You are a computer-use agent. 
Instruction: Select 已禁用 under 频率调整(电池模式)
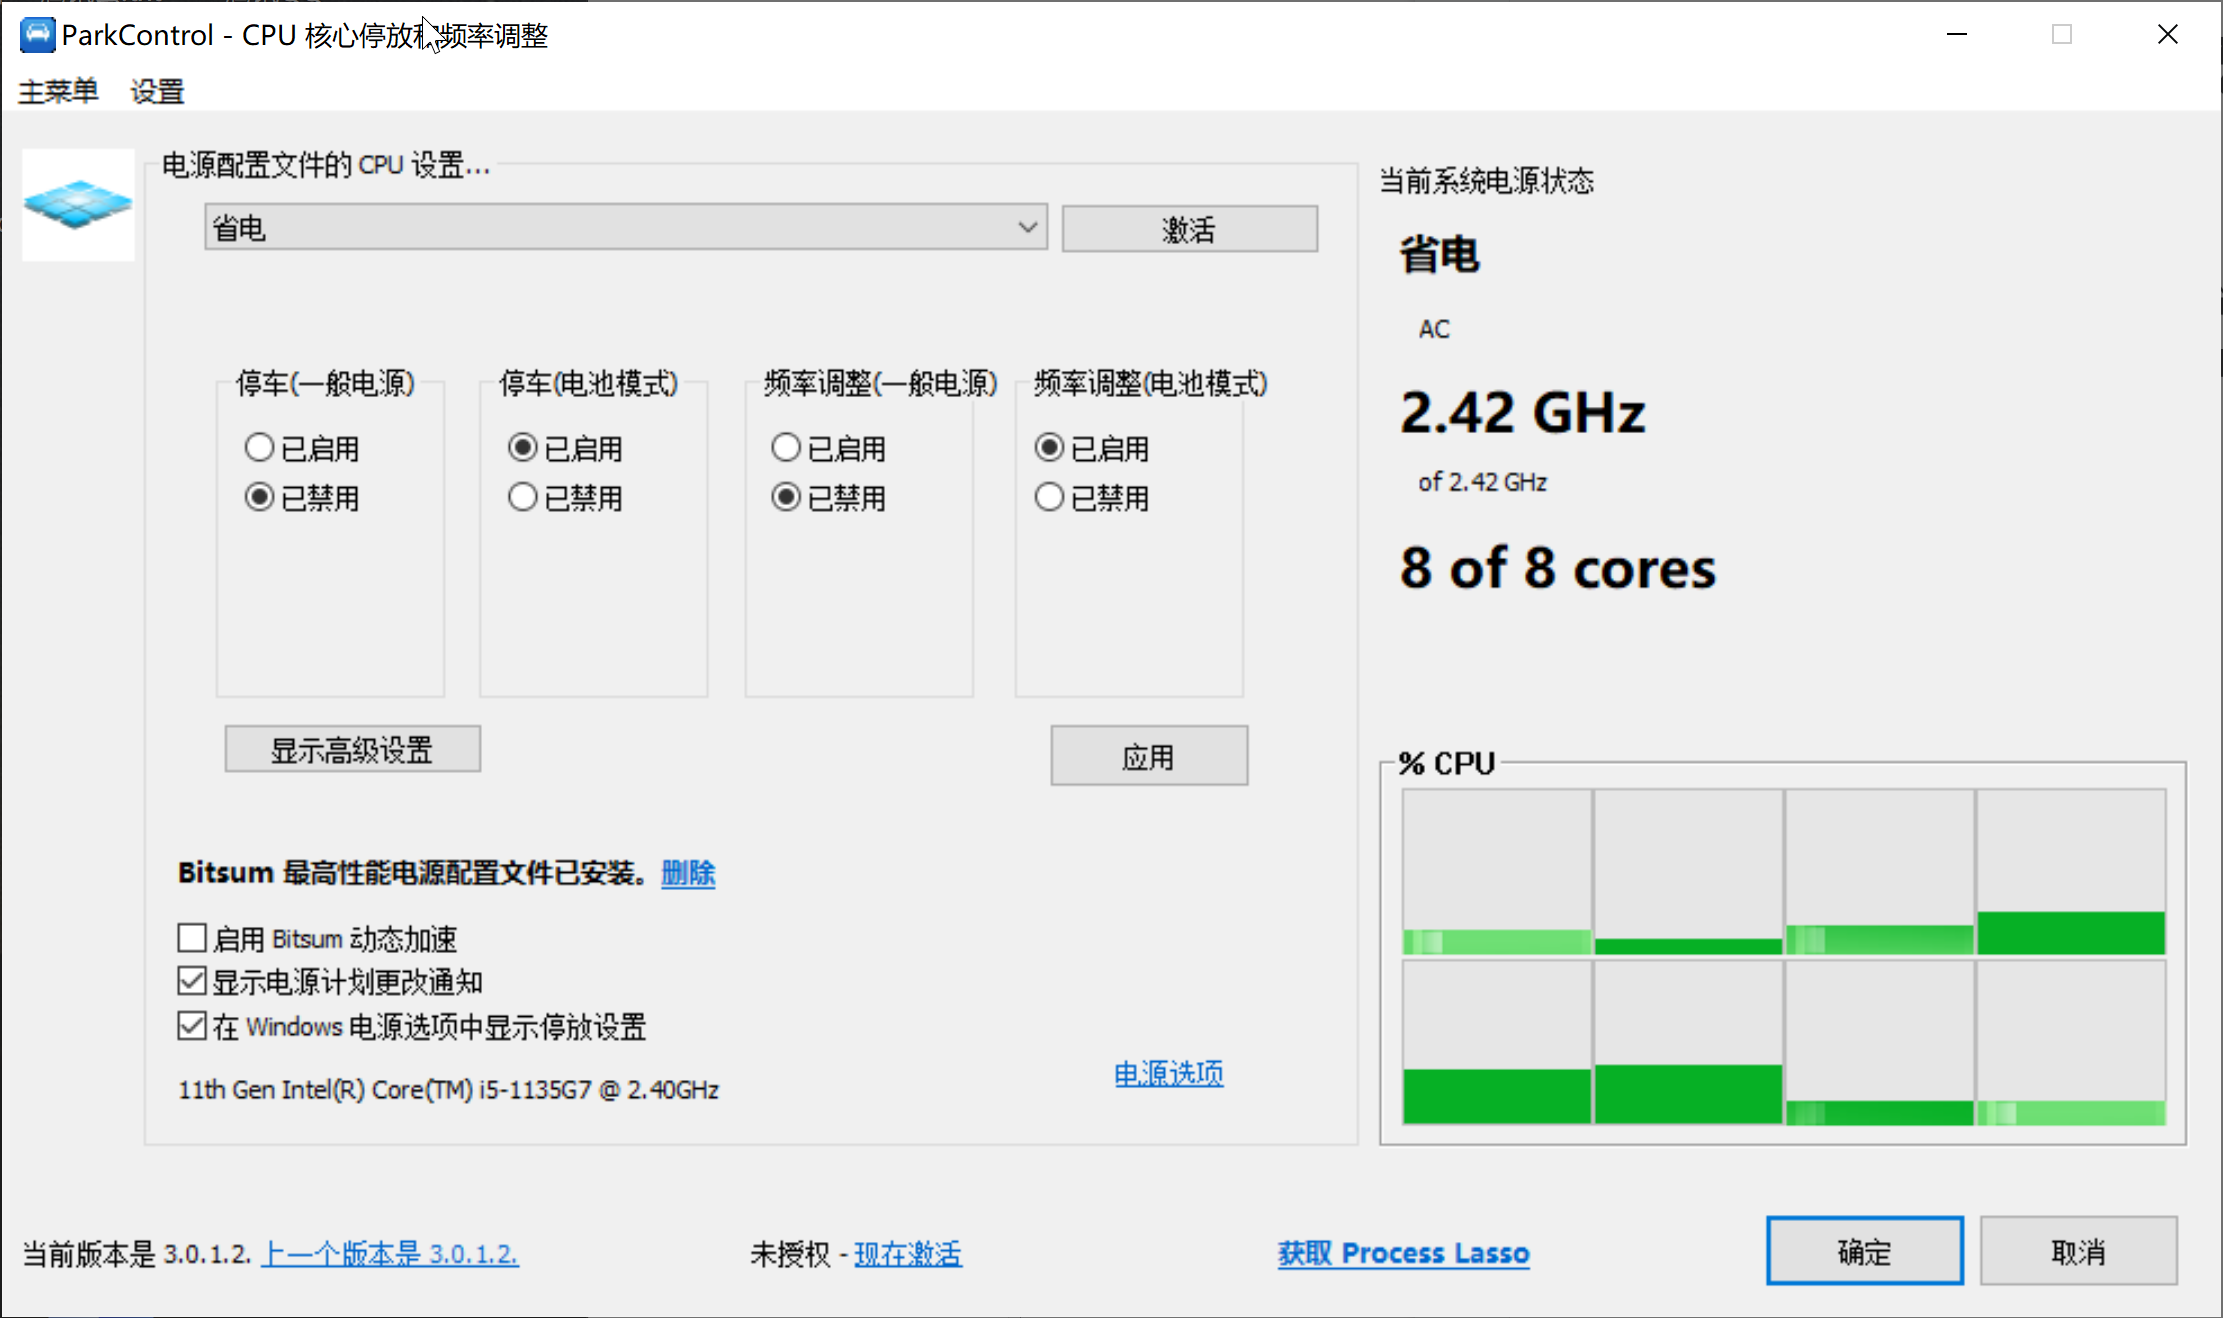pyautogui.click(x=1049, y=497)
